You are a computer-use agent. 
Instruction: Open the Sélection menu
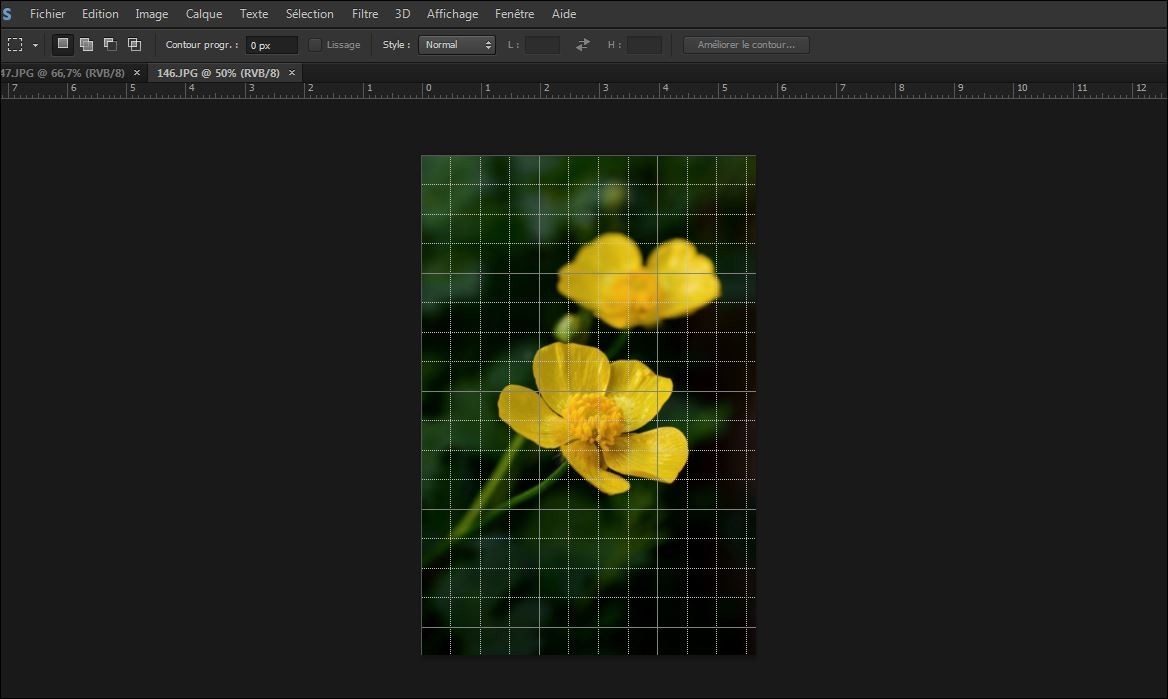pyautogui.click(x=310, y=14)
